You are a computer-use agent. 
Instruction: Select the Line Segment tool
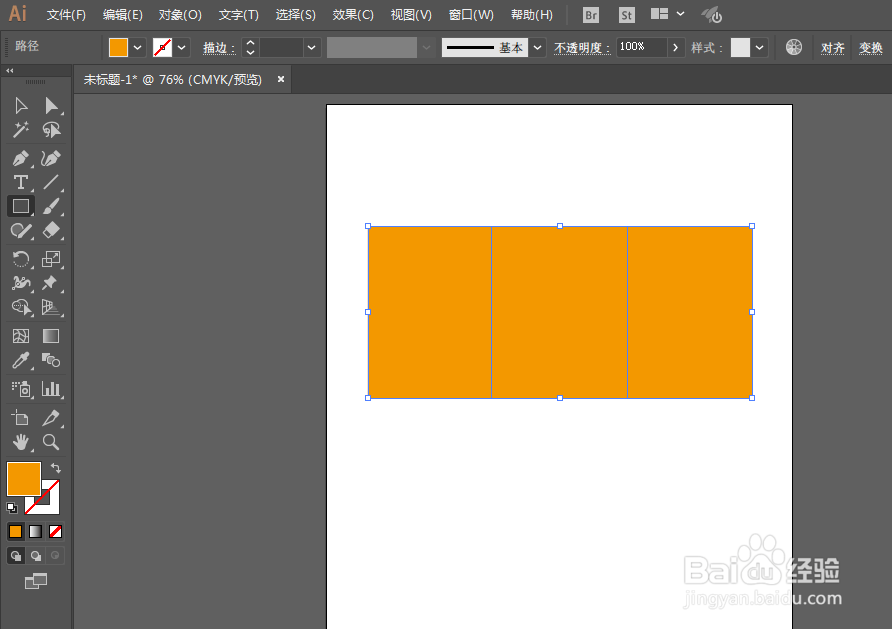(x=51, y=182)
